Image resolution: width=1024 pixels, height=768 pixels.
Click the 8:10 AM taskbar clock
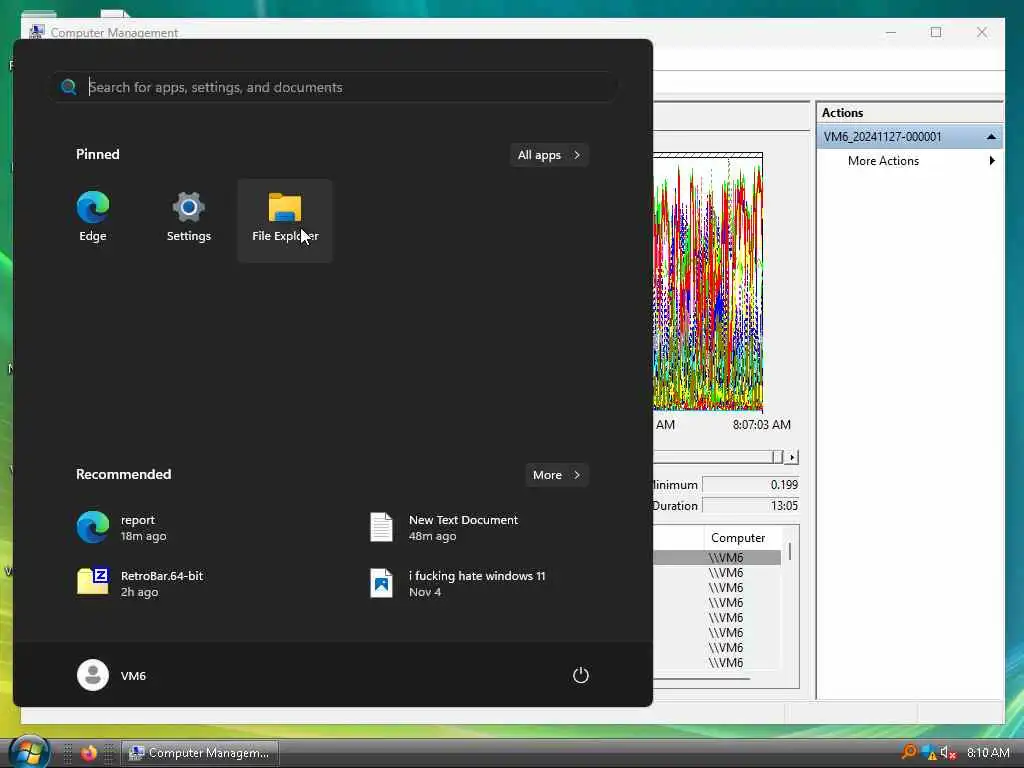tap(988, 753)
